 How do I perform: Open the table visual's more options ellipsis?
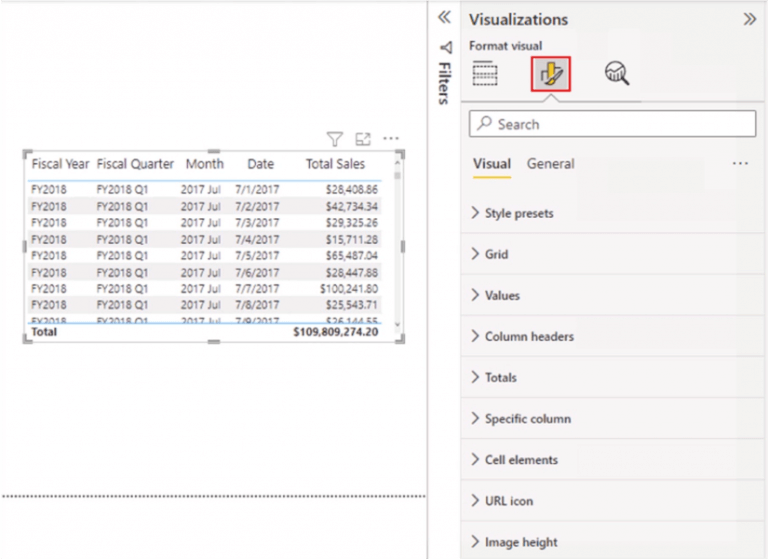(x=391, y=139)
